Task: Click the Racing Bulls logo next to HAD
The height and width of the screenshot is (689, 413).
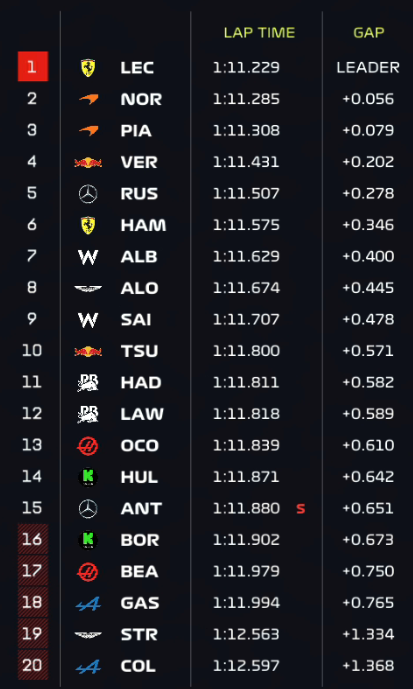Action: (x=88, y=382)
